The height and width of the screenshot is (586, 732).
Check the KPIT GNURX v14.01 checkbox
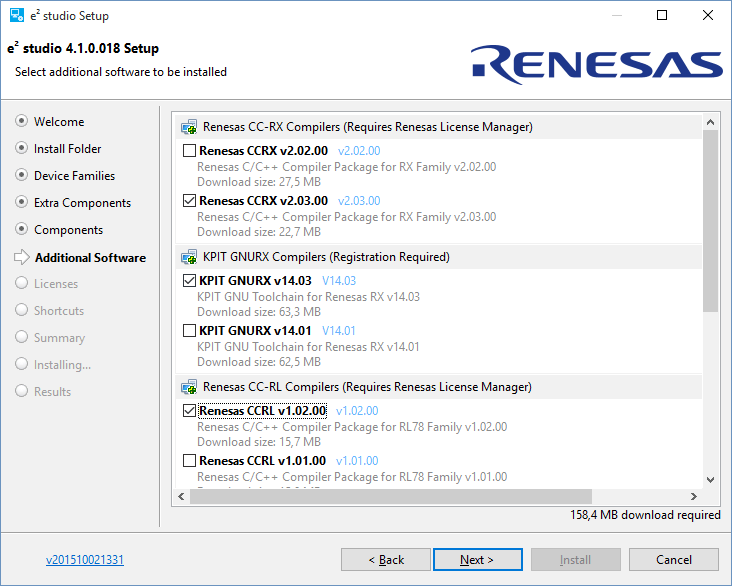[x=189, y=330]
